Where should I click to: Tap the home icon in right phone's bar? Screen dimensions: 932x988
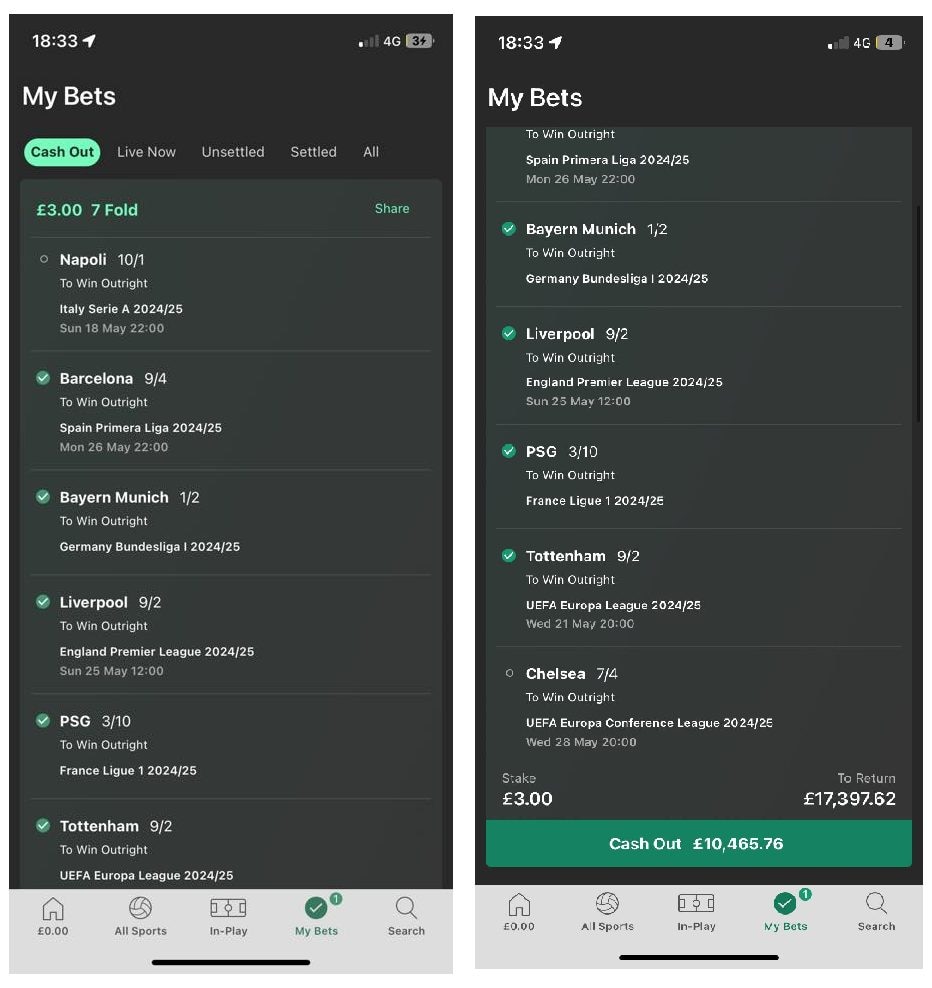click(x=519, y=904)
